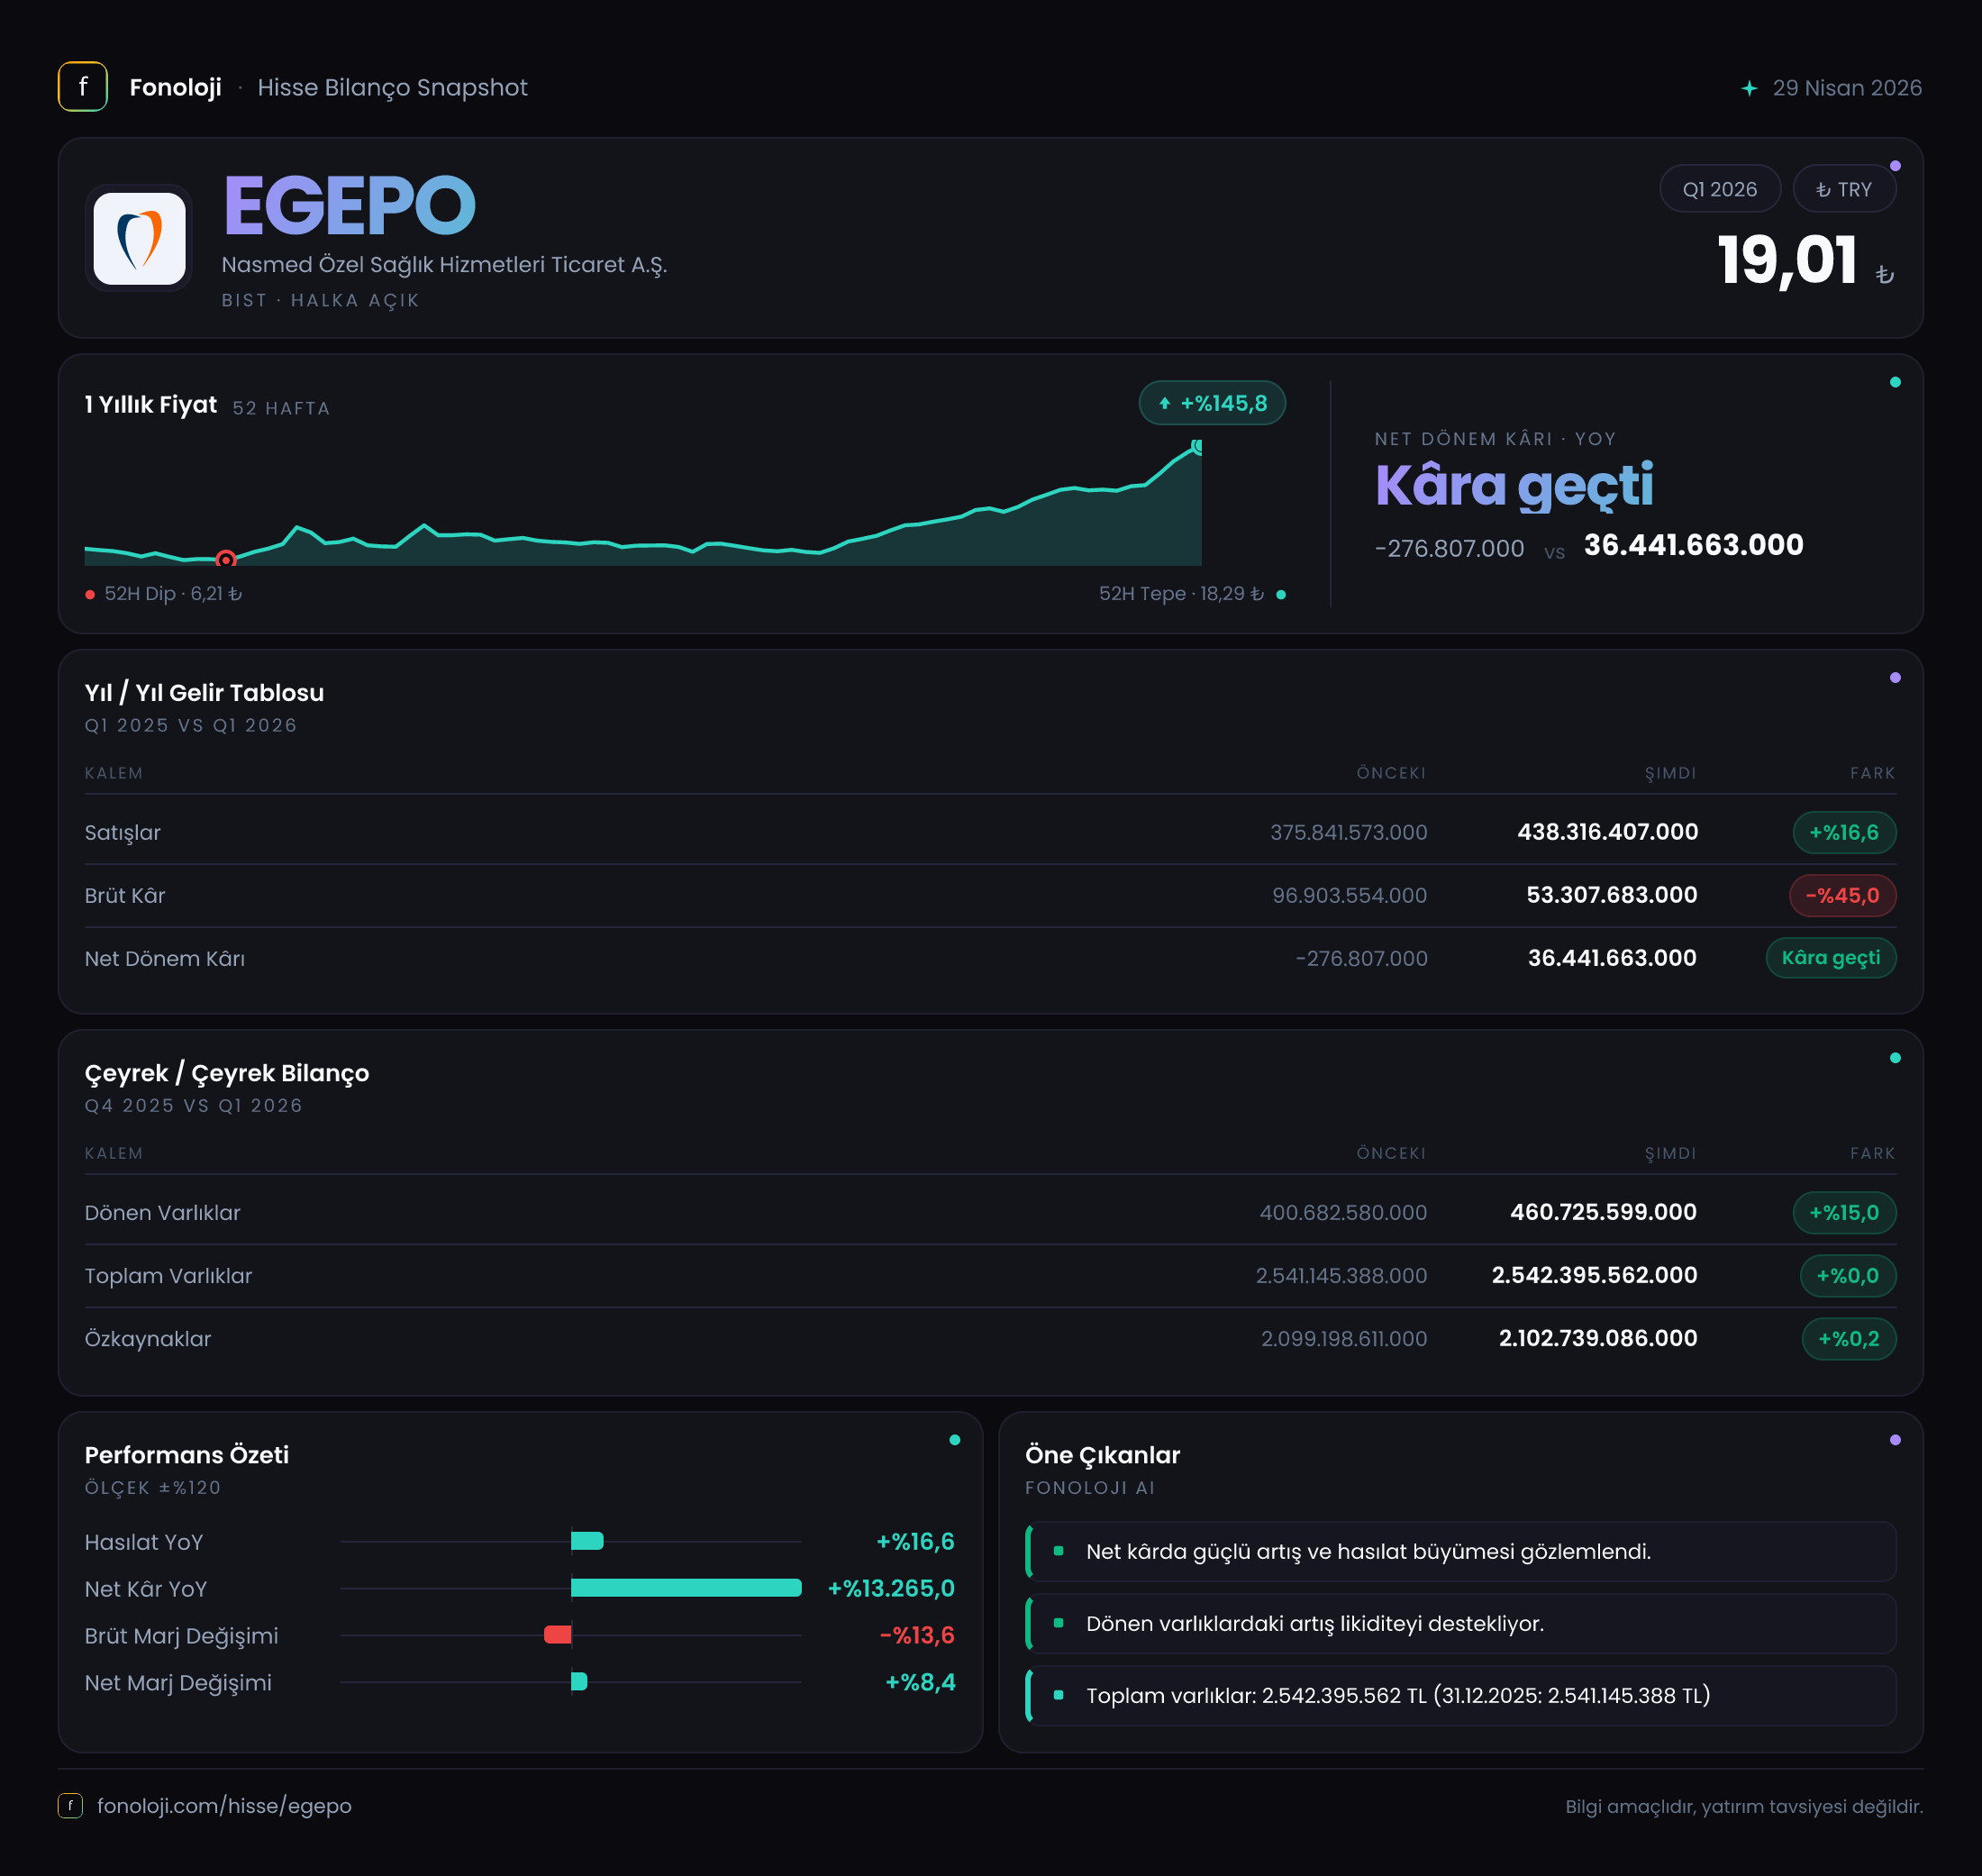Click the sparkle icon beside 29 Nisan 2026
Screen dimensions: 1982x1876
1749,88
